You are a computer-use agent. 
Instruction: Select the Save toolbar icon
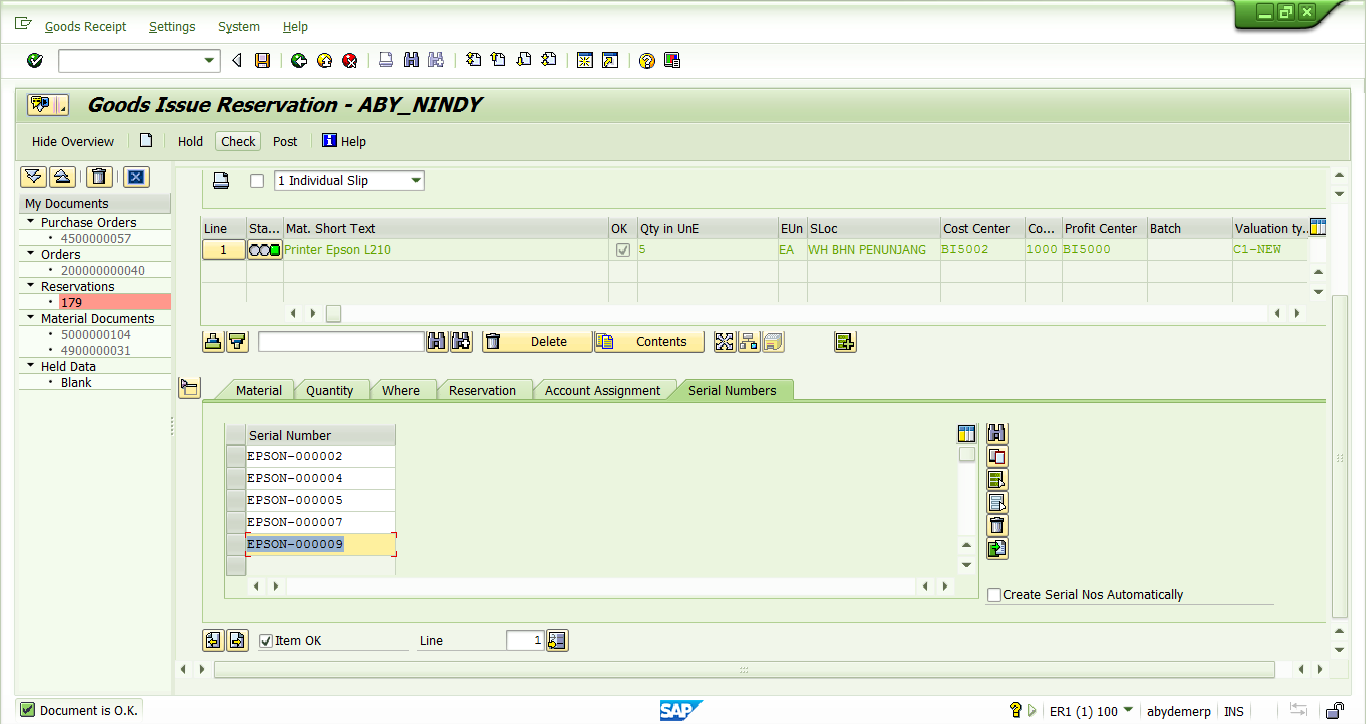coord(262,60)
